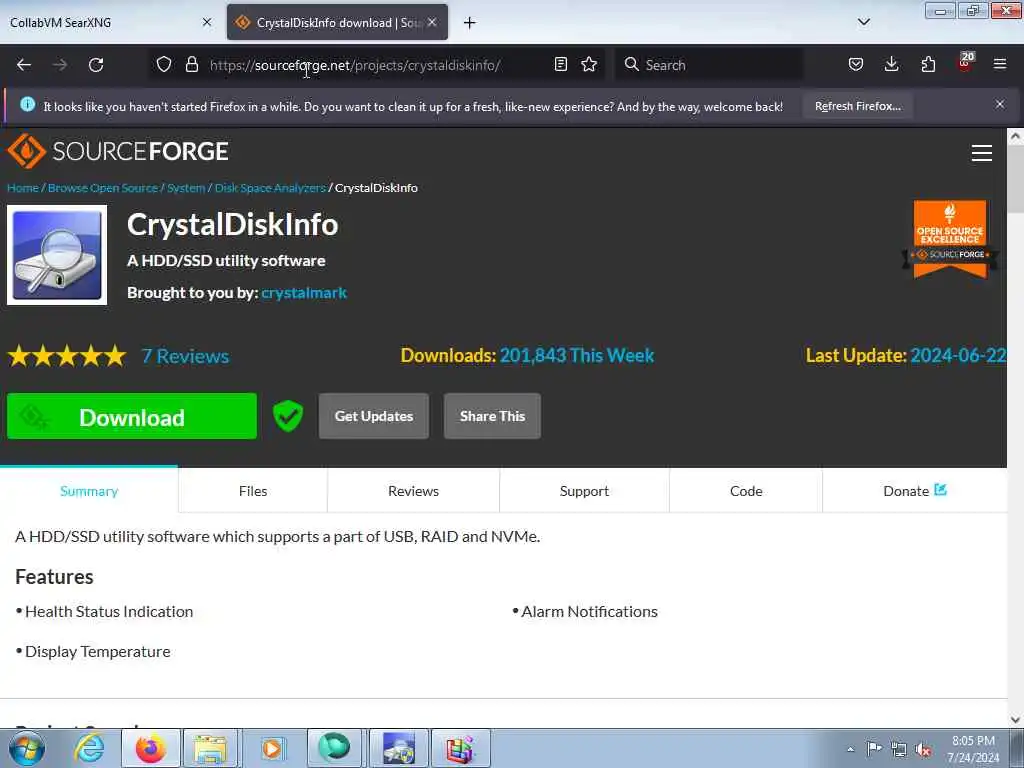This screenshot has height=768, width=1024.
Task: Click the Firefox Search box
Action: pos(709,65)
